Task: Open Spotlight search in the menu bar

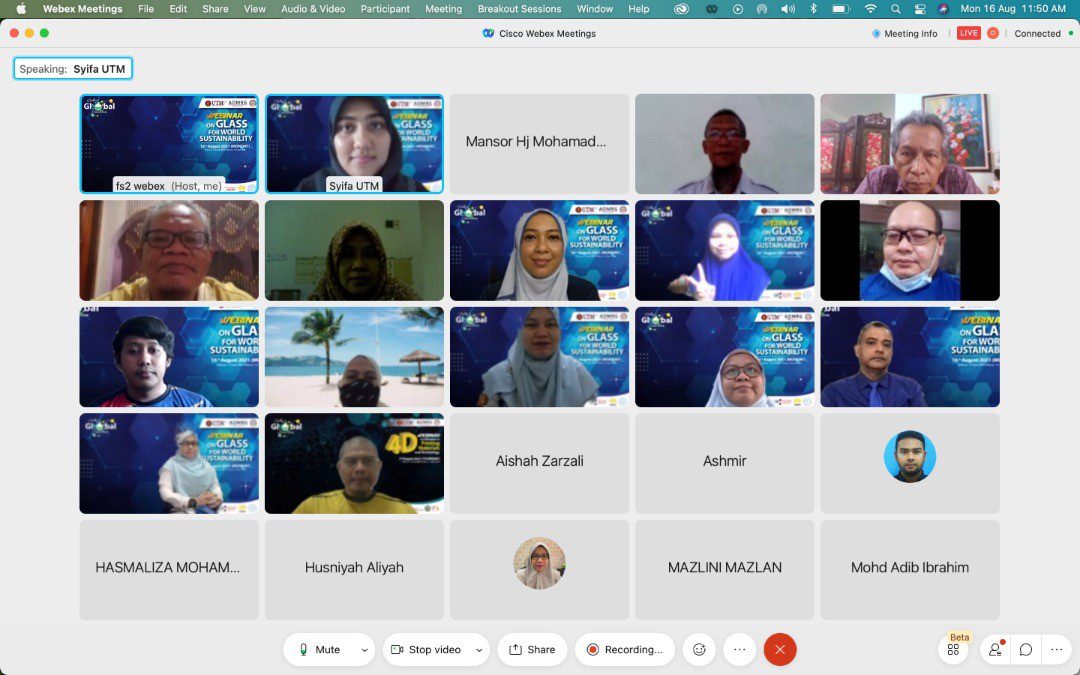Action: [894, 8]
